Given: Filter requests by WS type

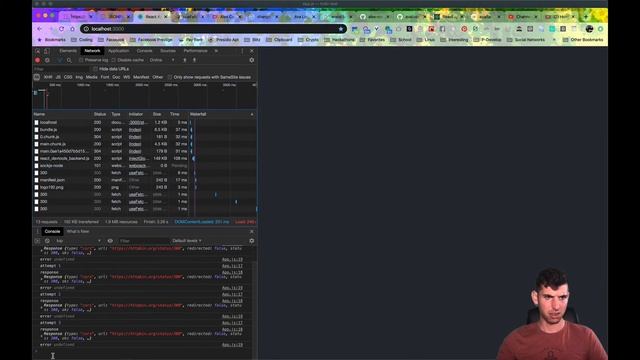Looking at the screenshot, I should [x=127, y=77].
